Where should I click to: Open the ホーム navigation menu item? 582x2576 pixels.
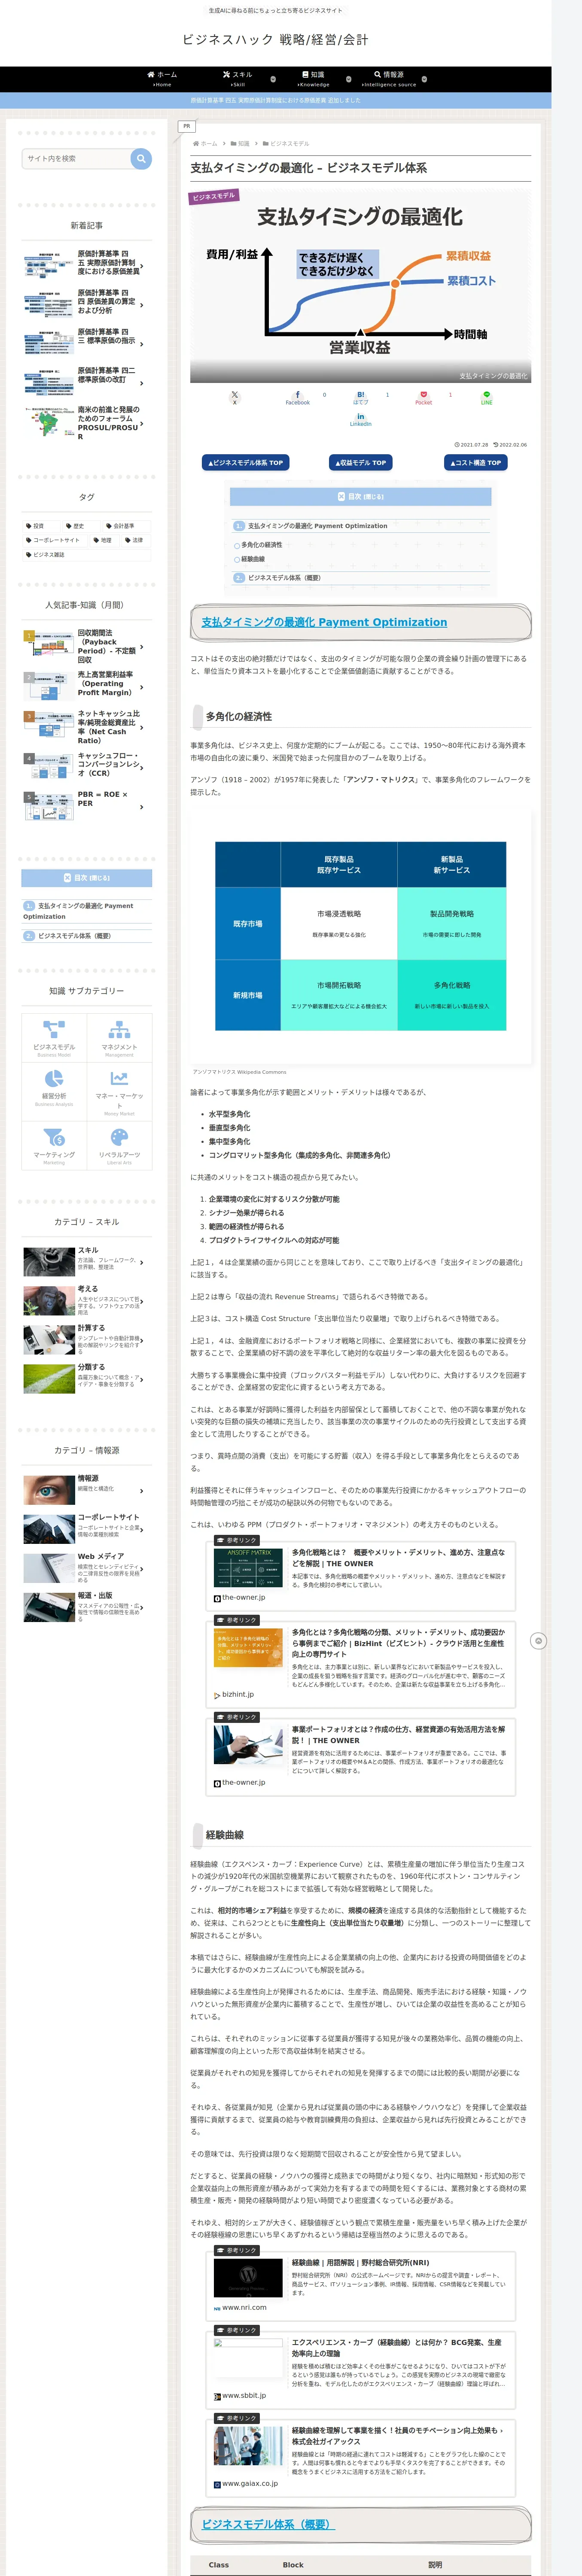point(162,78)
